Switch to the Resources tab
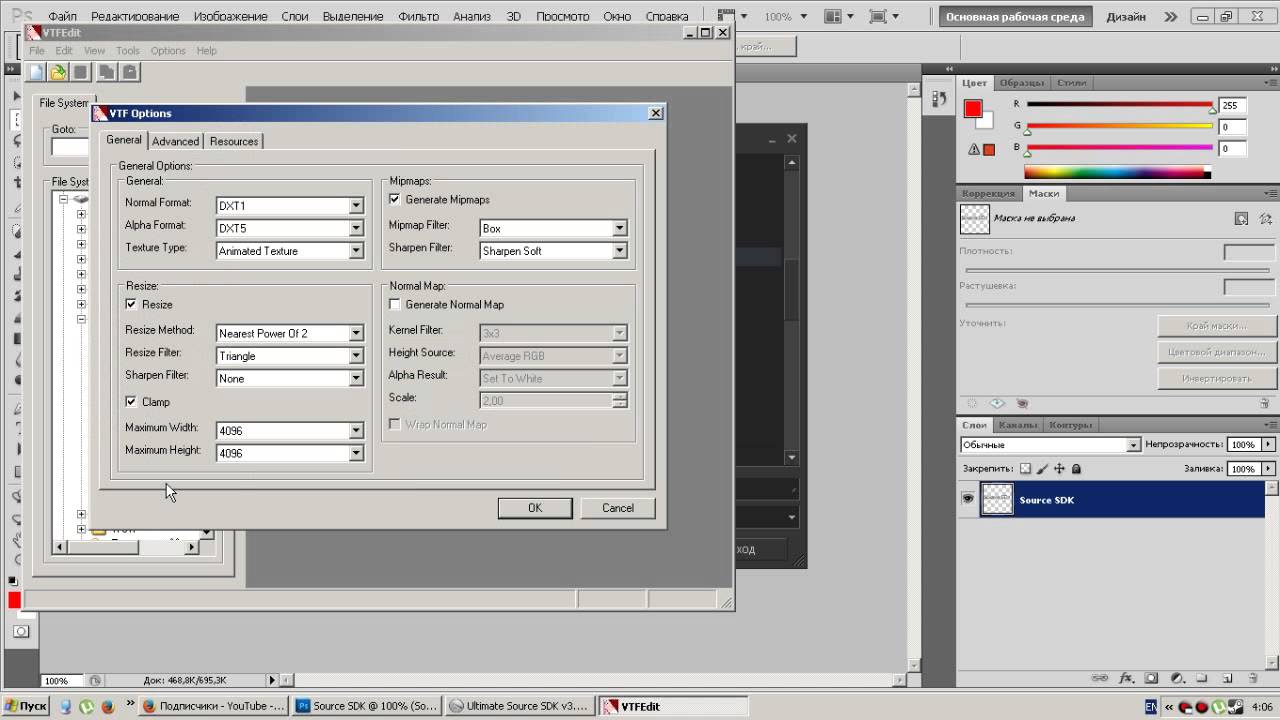1280x720 pixels. point(234,141)
